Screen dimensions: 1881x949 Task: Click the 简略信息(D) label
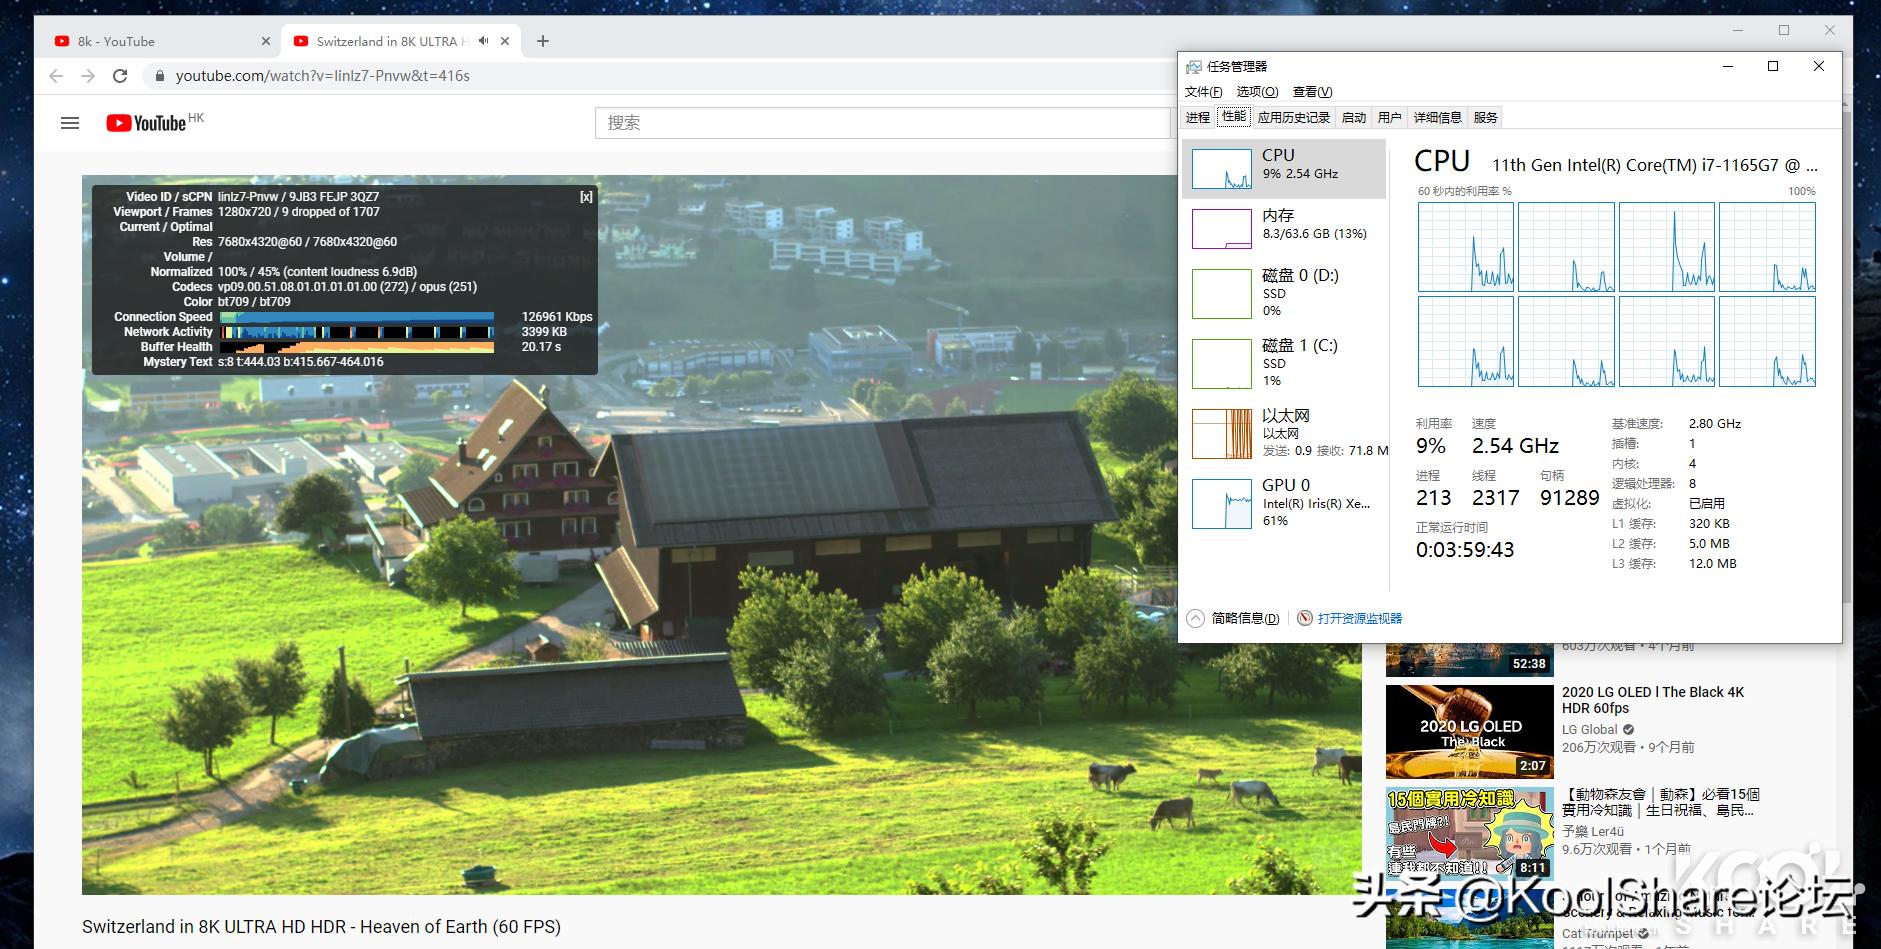pos(1245,618)
